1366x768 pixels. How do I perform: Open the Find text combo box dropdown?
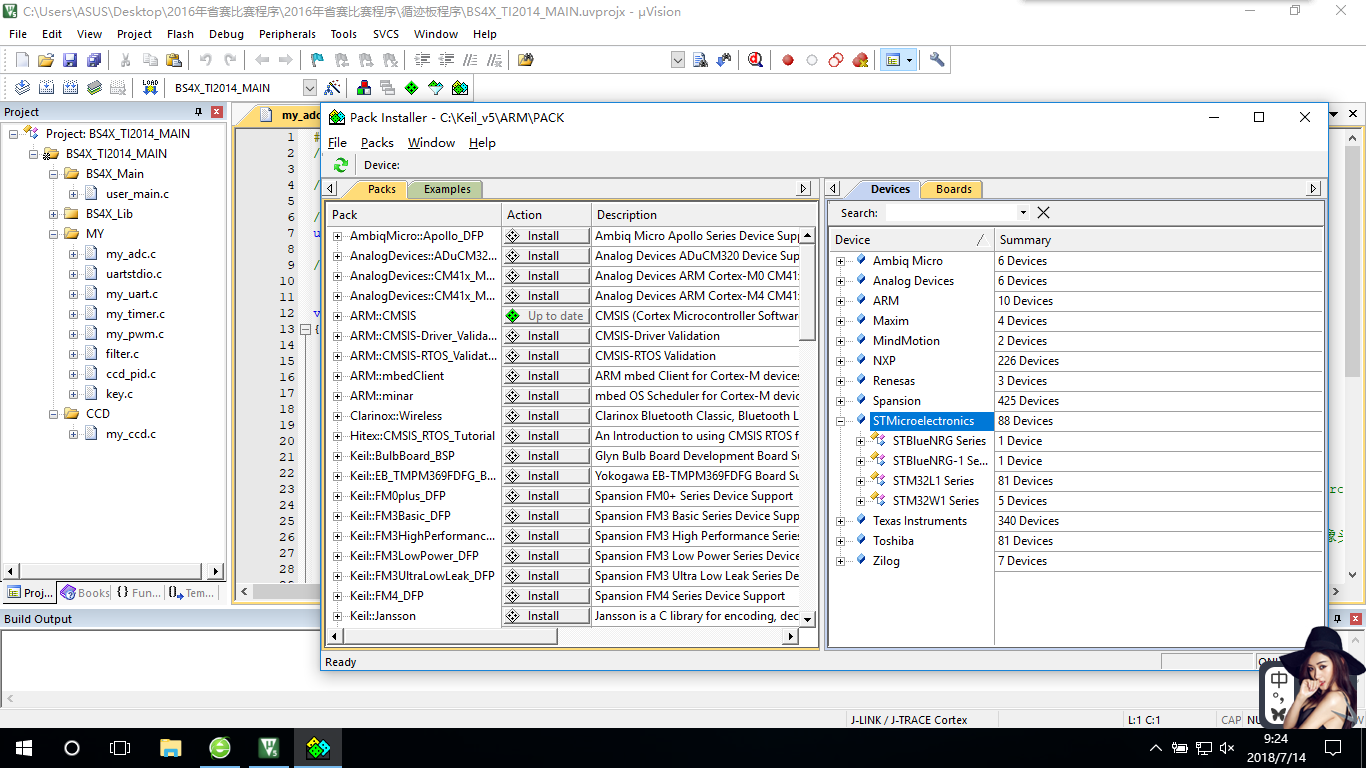point(678,60)
